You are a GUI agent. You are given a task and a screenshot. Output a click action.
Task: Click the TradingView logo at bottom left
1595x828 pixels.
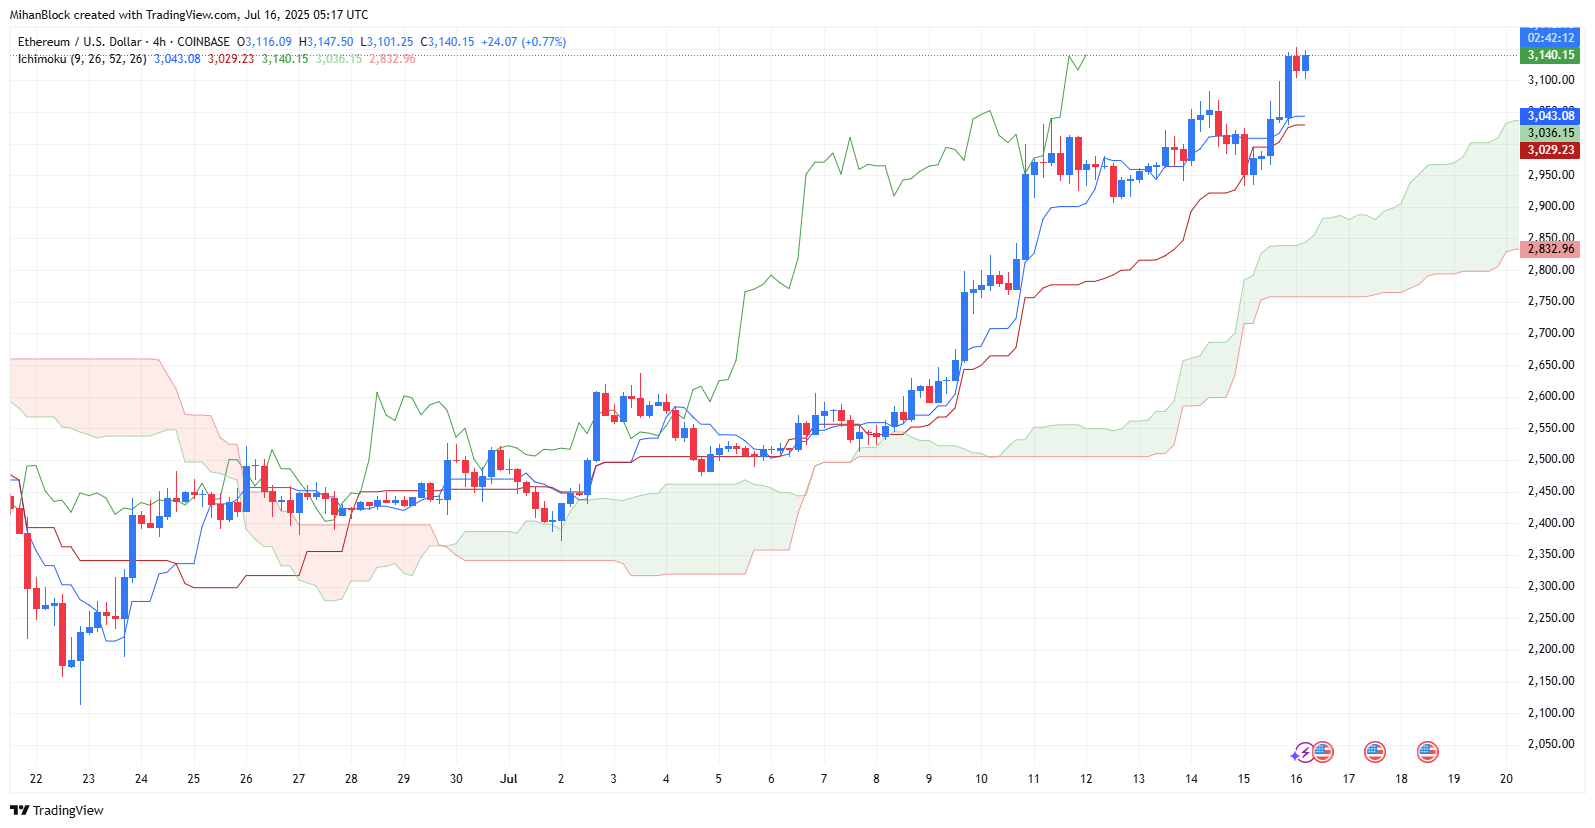57,810
